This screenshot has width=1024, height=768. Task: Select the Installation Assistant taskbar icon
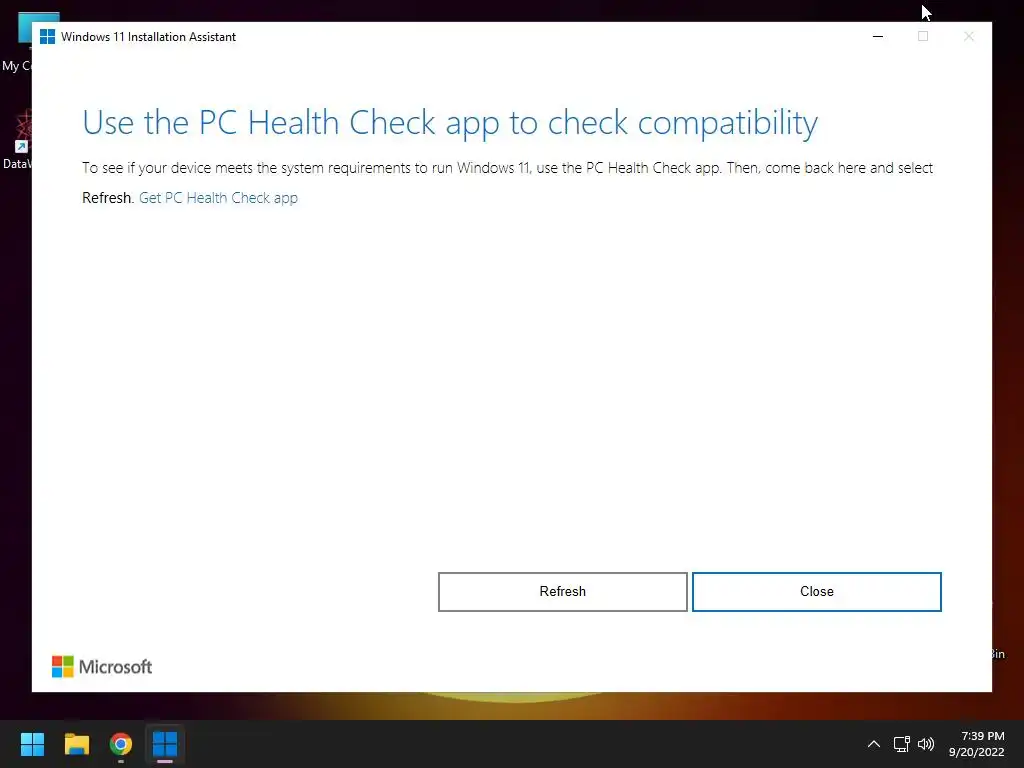click(x=165, y=744)
